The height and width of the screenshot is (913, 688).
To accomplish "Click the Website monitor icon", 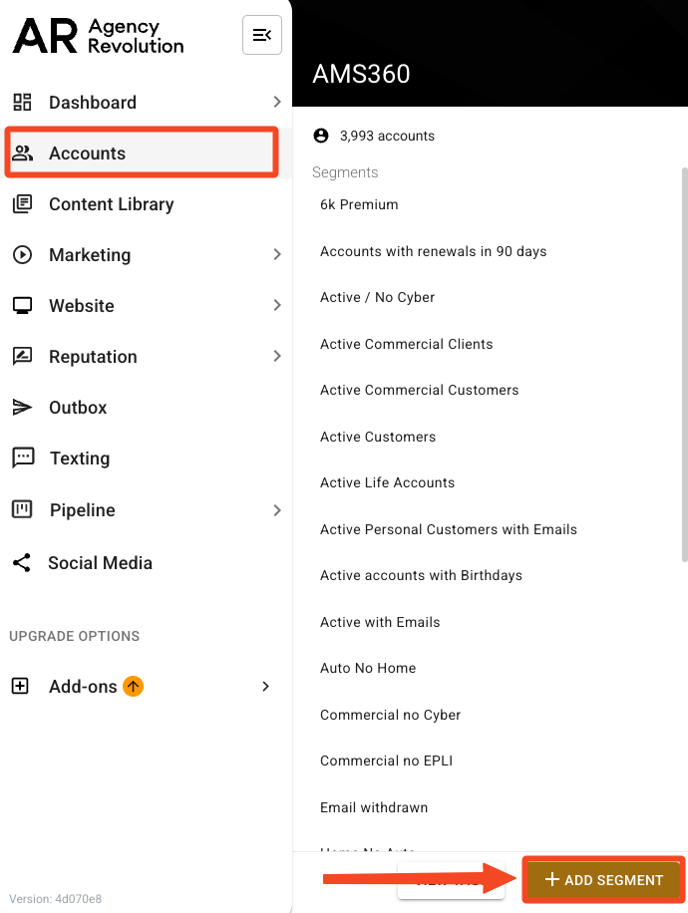I will 22,305.
